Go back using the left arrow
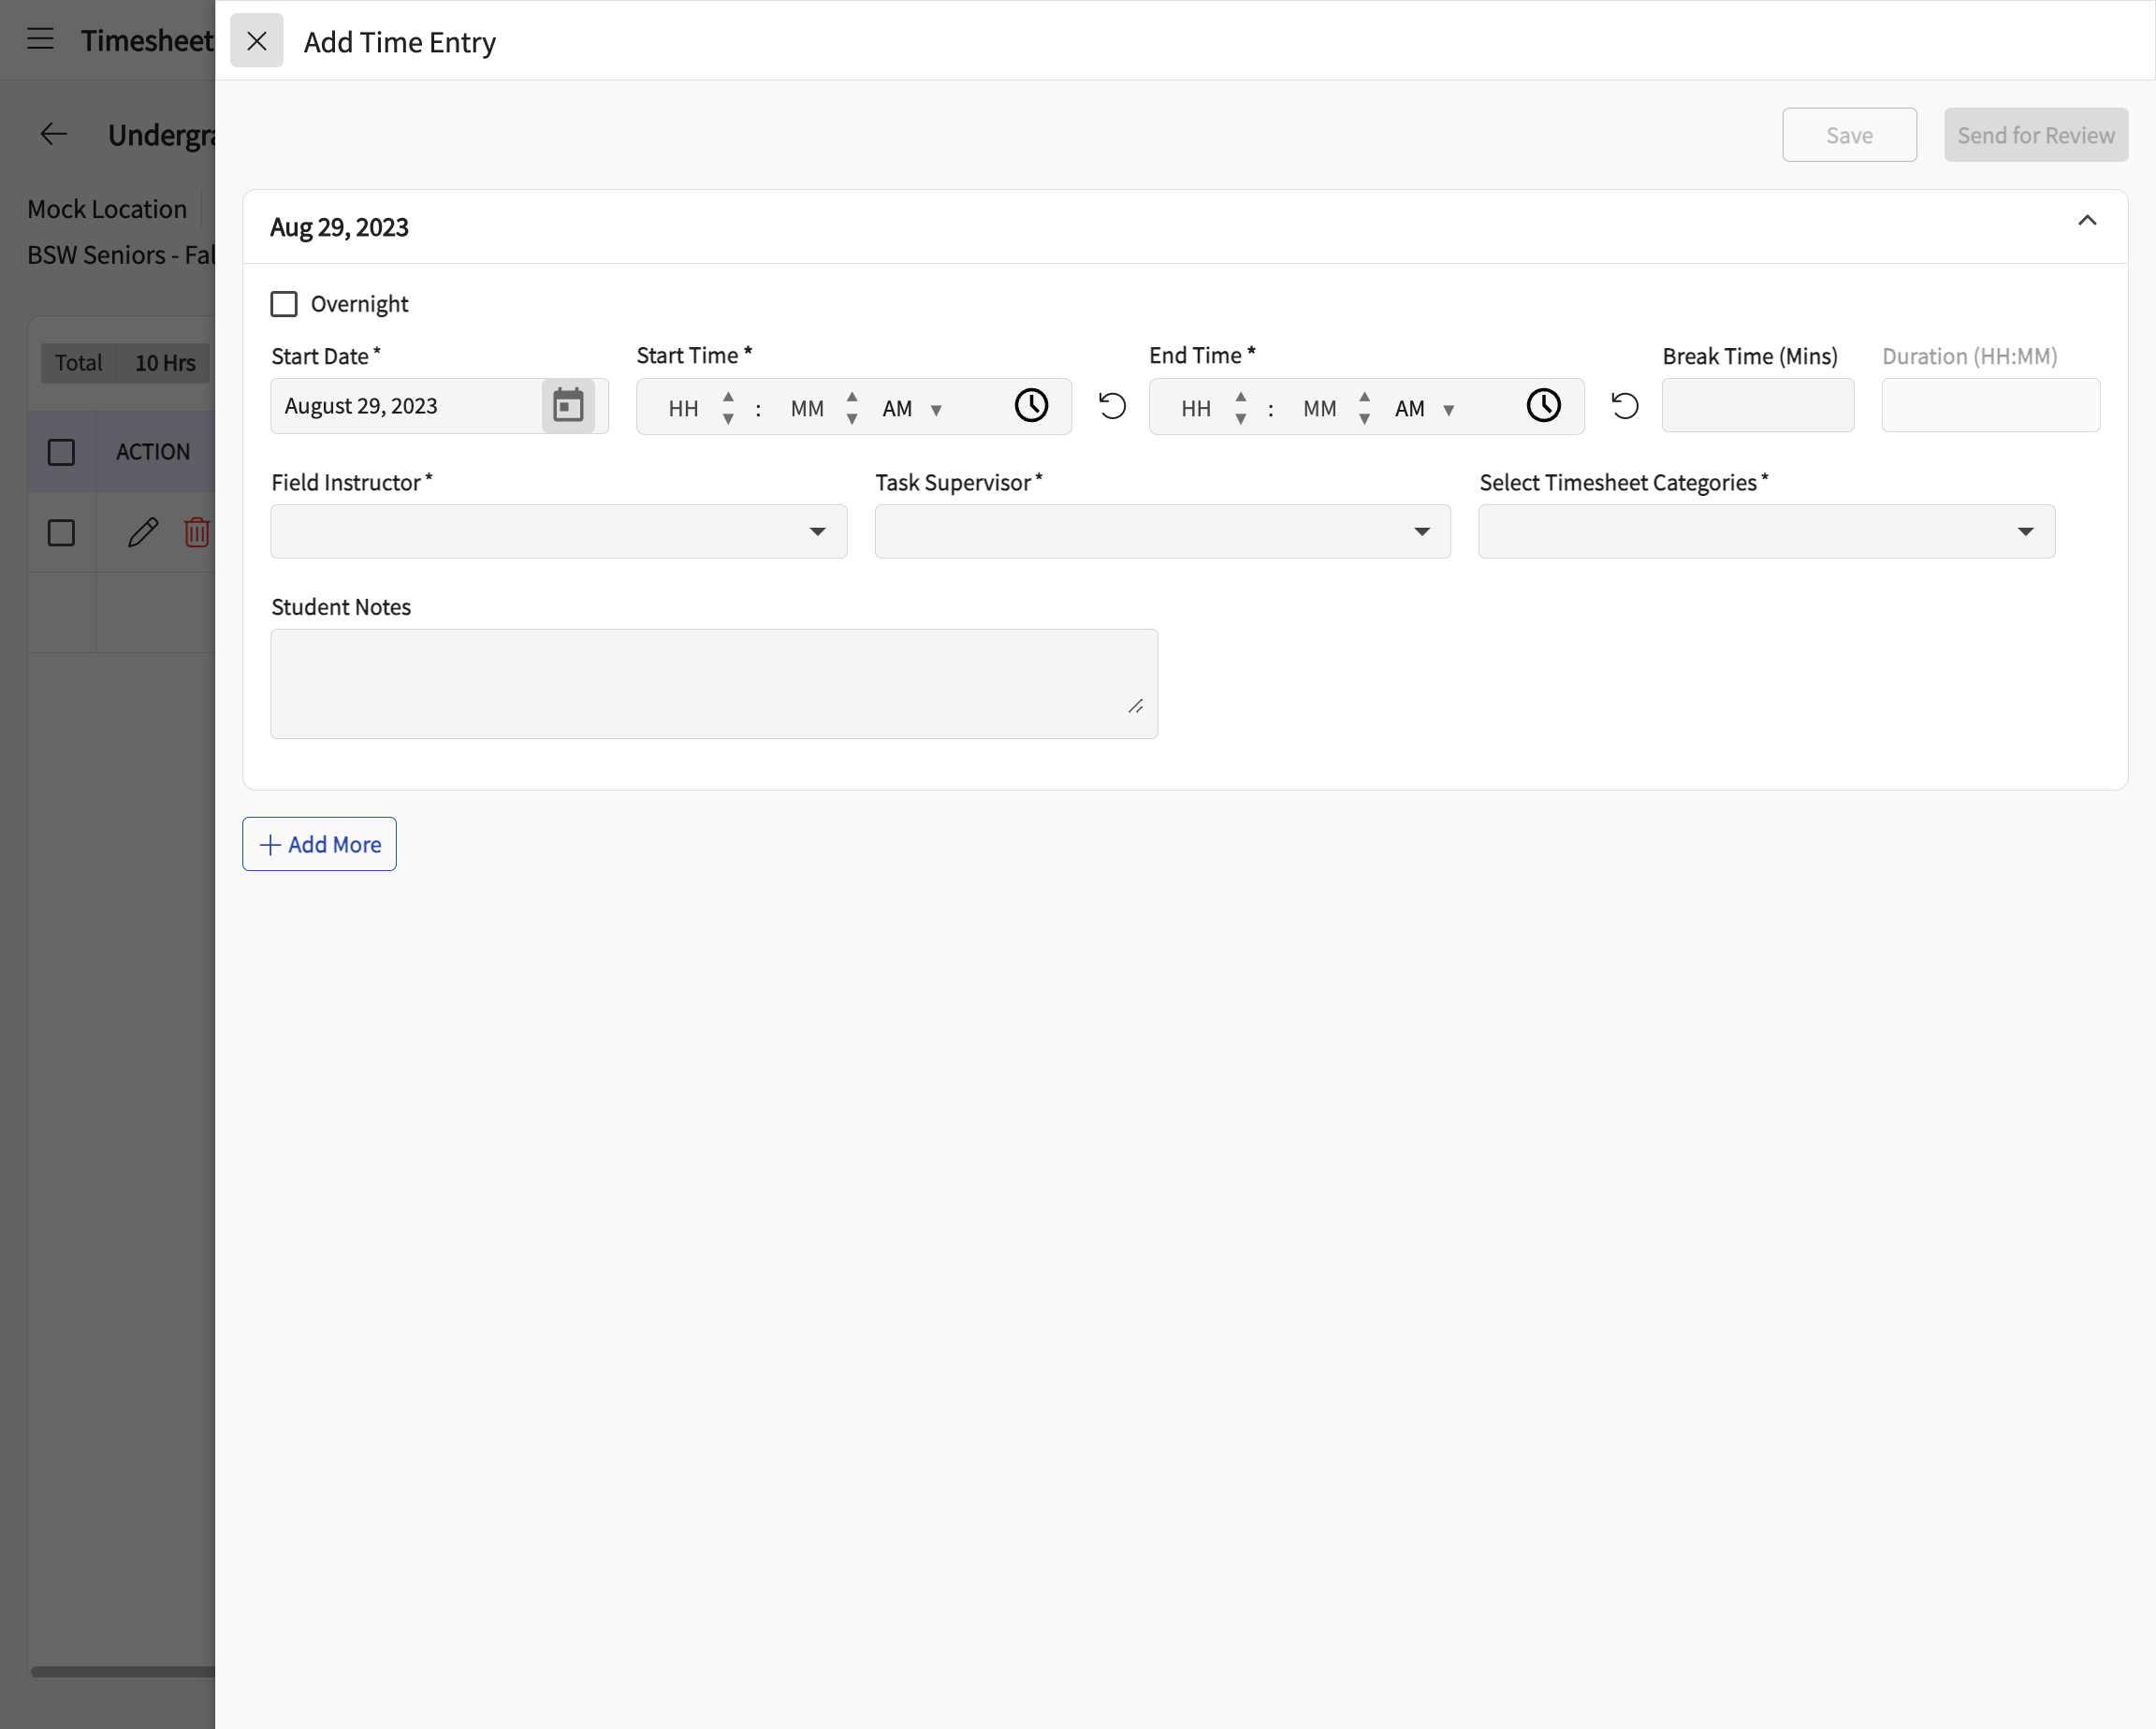2156x1729 pixels. tap(53, 134)
